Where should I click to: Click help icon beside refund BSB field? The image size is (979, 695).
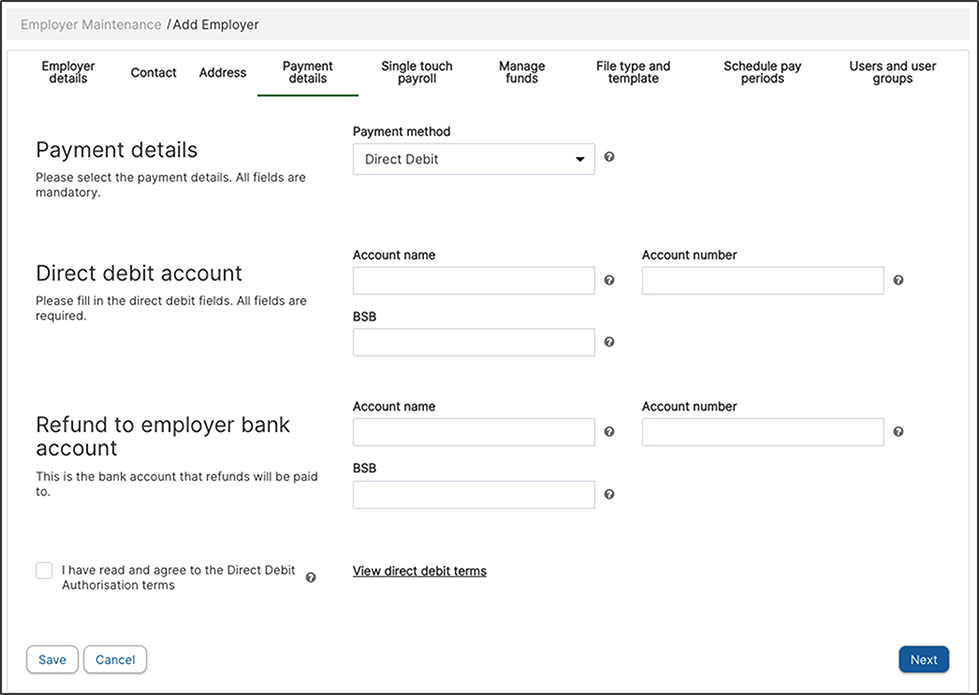[609, 494]
